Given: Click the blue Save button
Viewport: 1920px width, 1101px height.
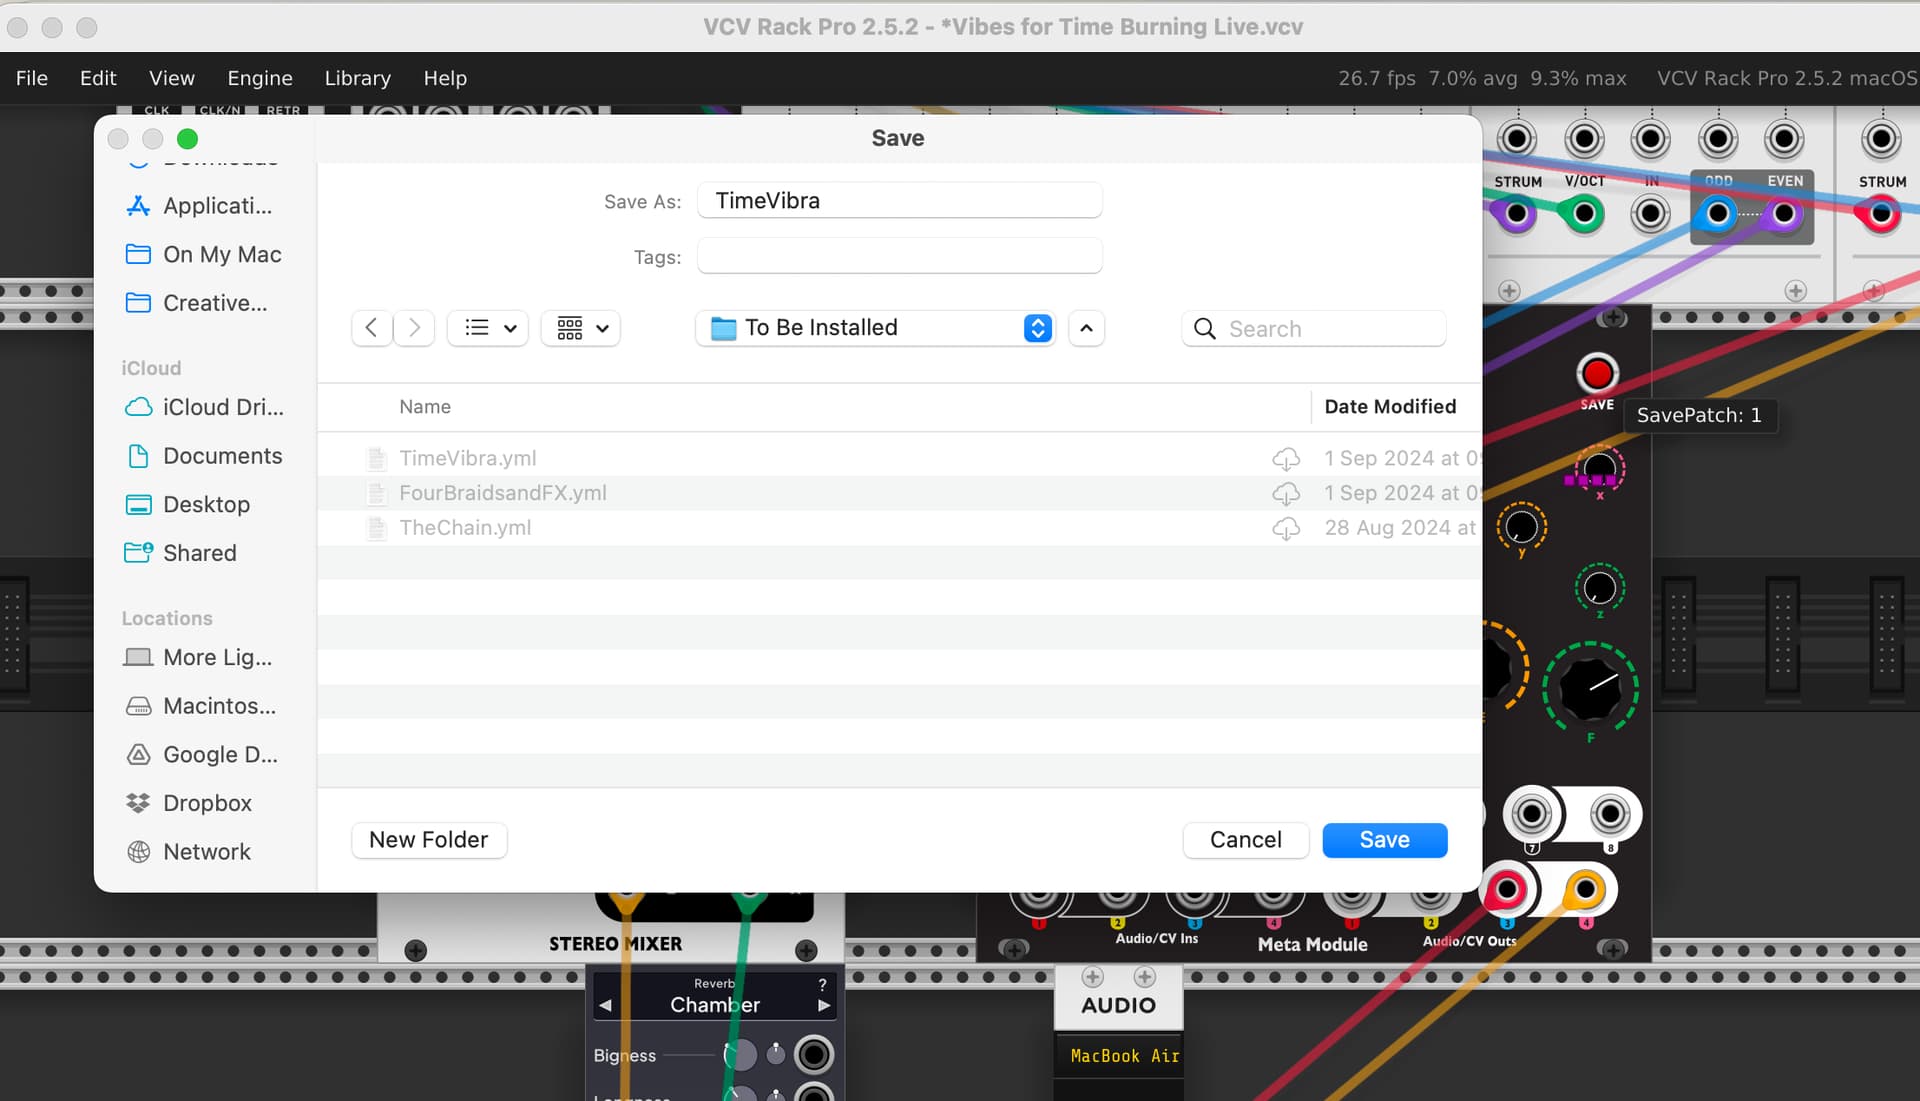Looking at the screenshot, I should tap(1385, 840).
